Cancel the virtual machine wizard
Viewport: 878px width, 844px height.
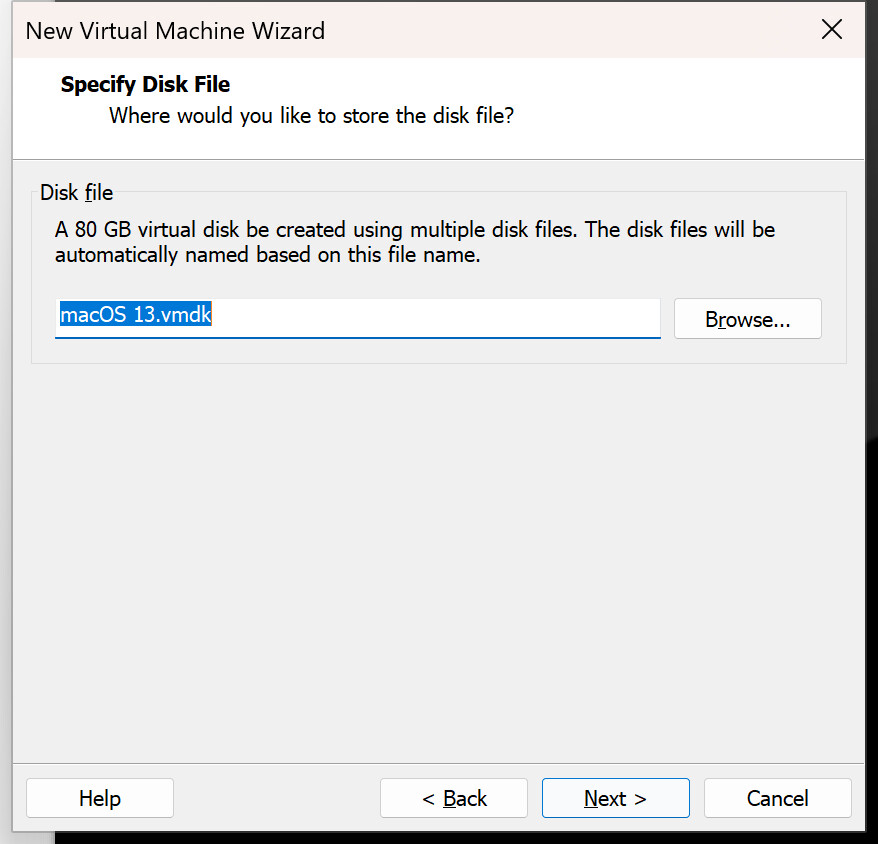tap(777, 798)
